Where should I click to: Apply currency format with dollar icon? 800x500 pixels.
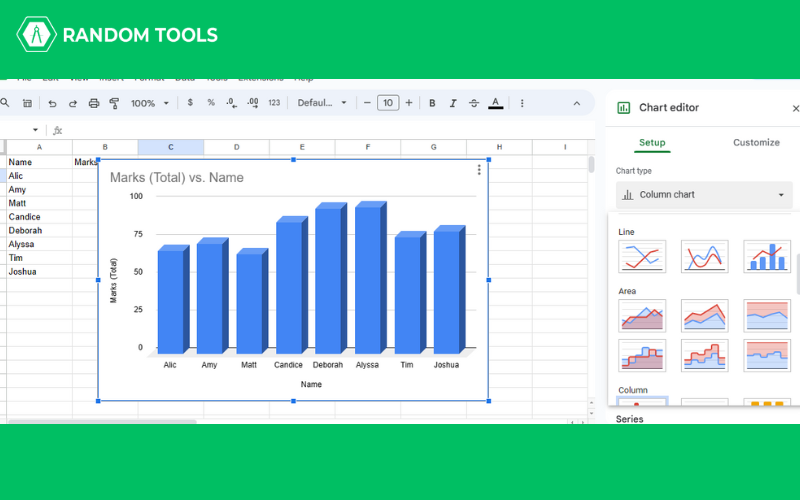coord(190,103)
